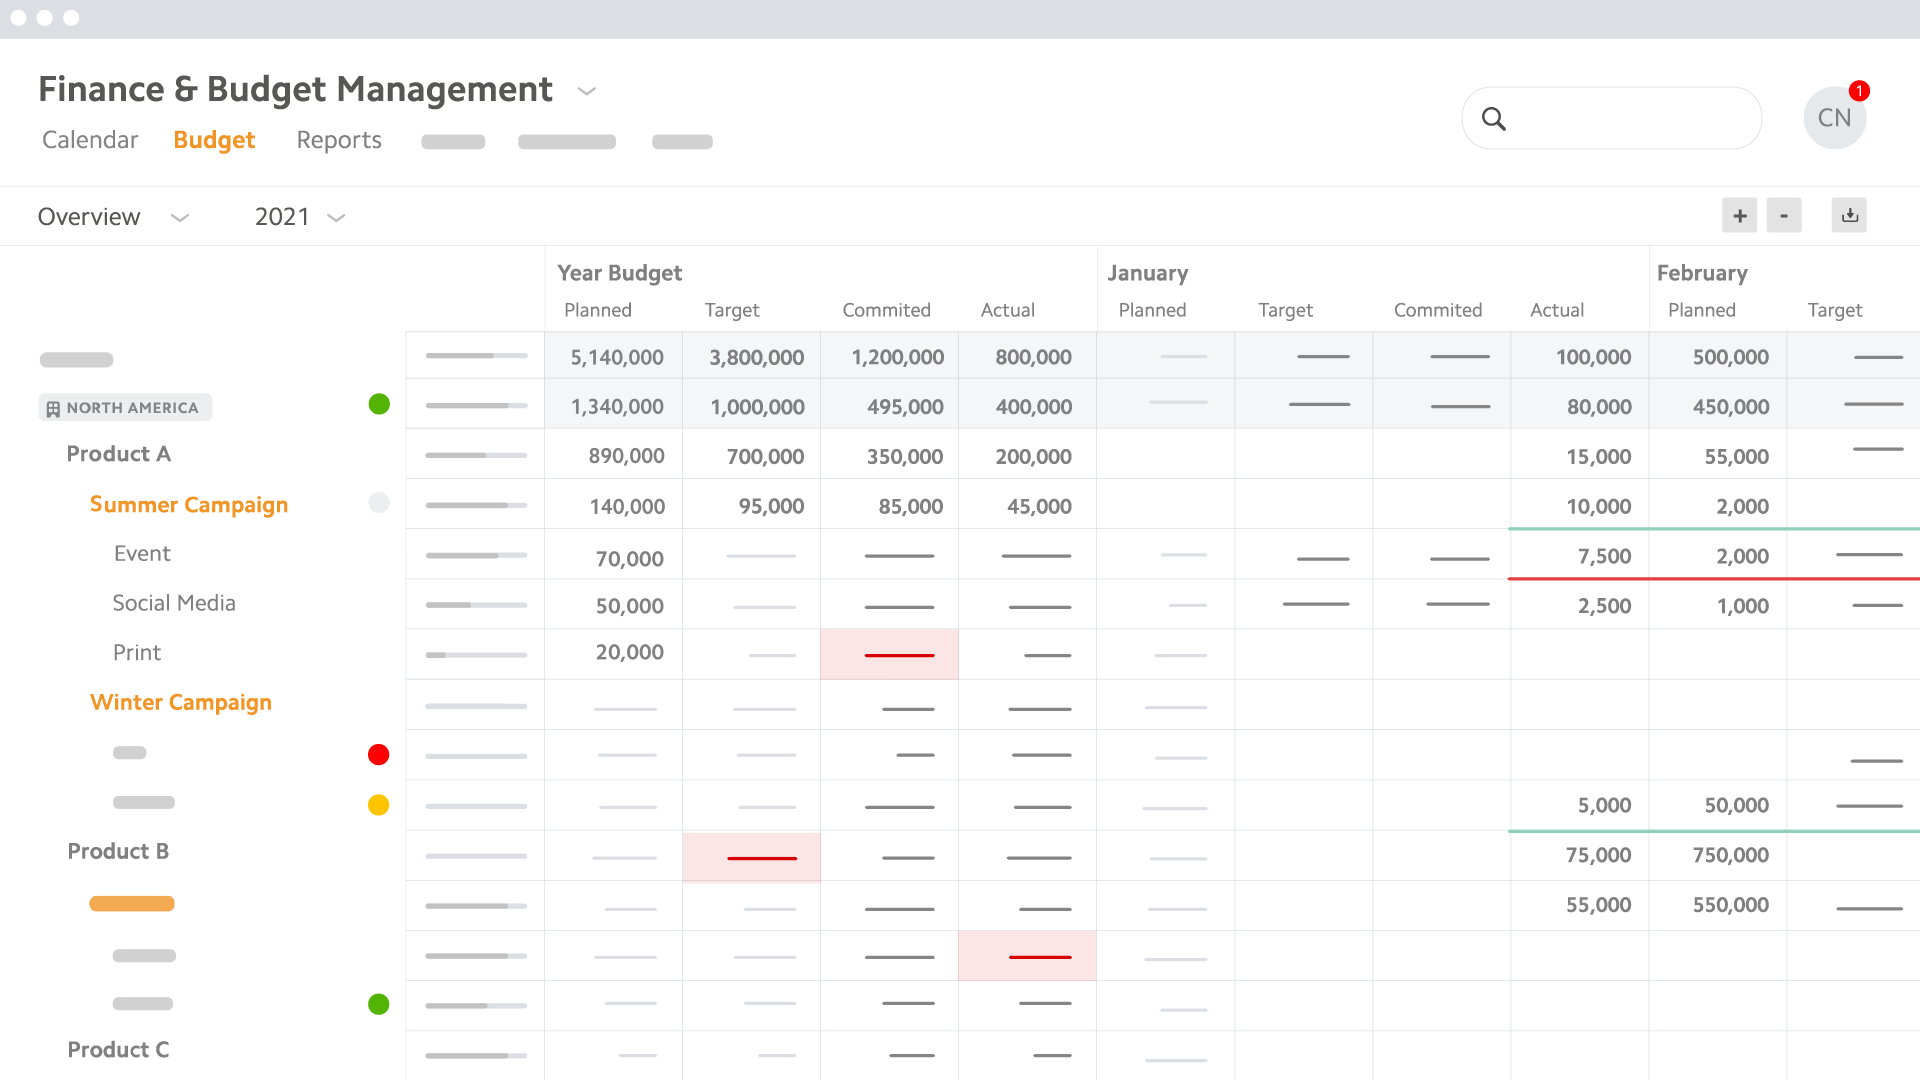Click the search magnifier icon
Screen dimensions: 1920x1080
pos(1493,119)
